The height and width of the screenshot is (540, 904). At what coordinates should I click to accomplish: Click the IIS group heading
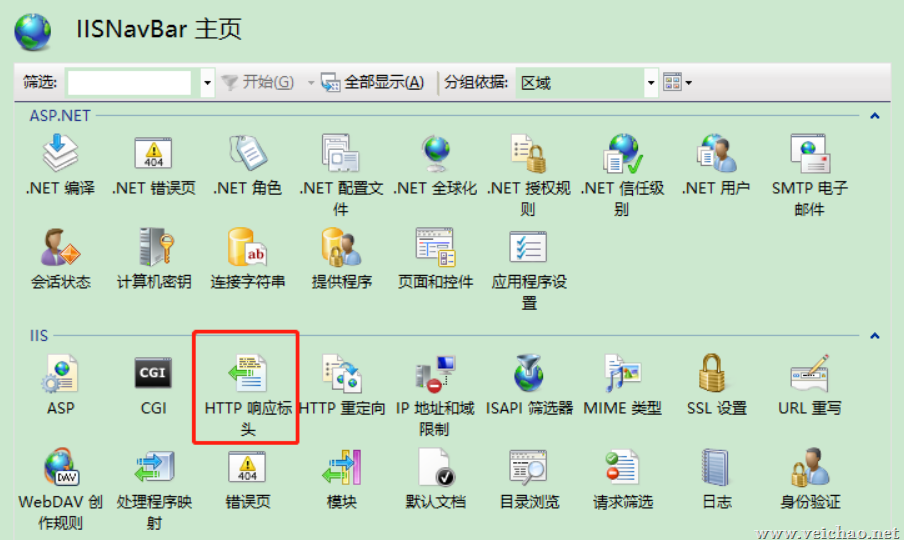click(39, 335)
